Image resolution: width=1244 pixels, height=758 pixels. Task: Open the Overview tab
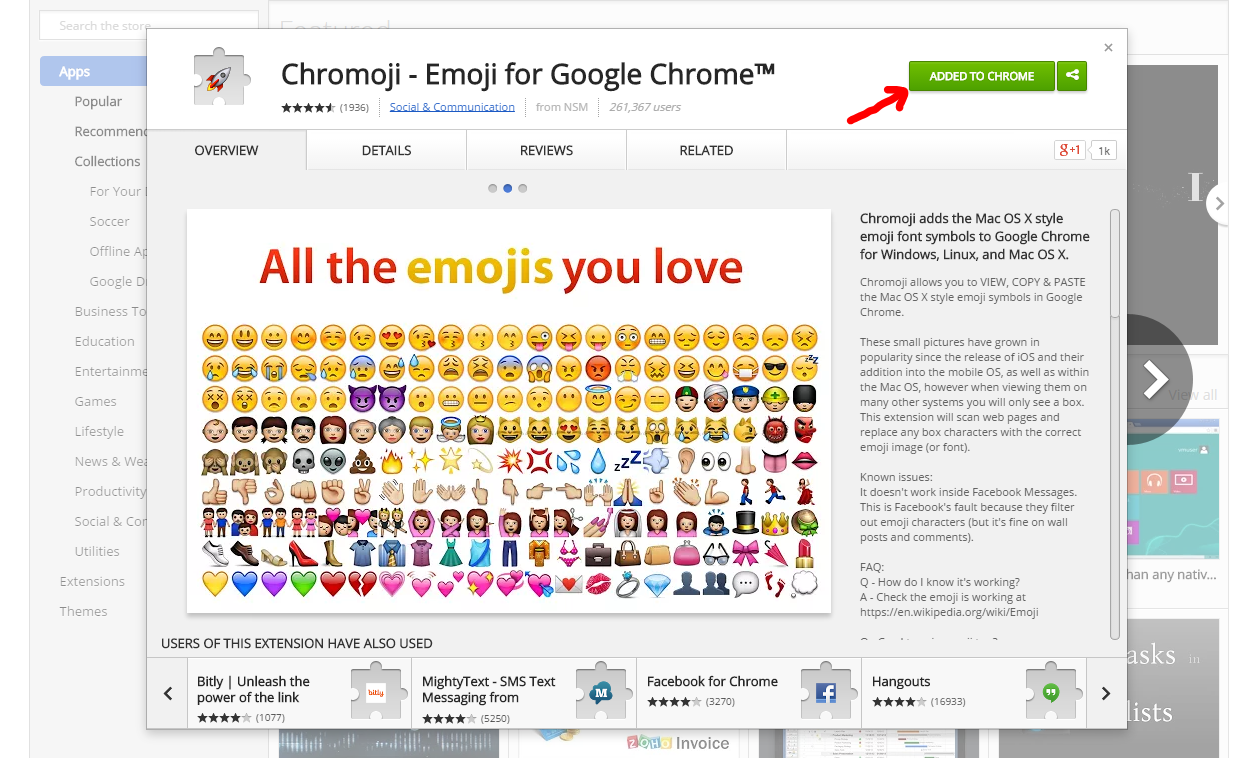click(226, 150)
